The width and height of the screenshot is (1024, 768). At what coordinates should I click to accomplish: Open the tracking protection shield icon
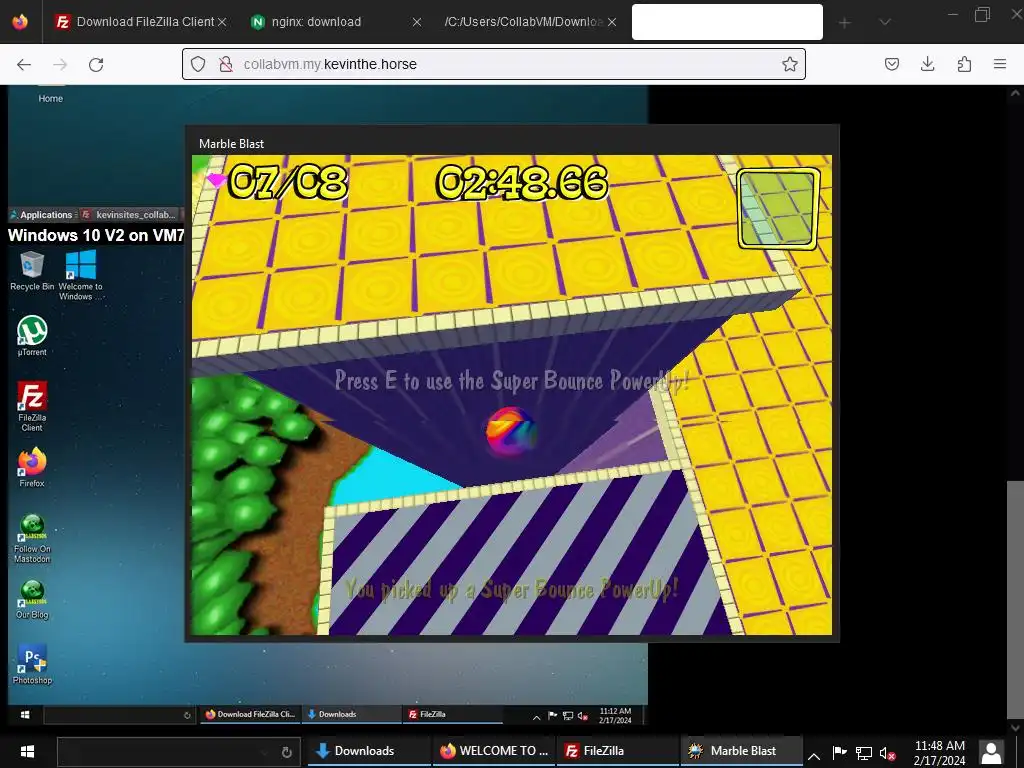click(x=198, y=64)
